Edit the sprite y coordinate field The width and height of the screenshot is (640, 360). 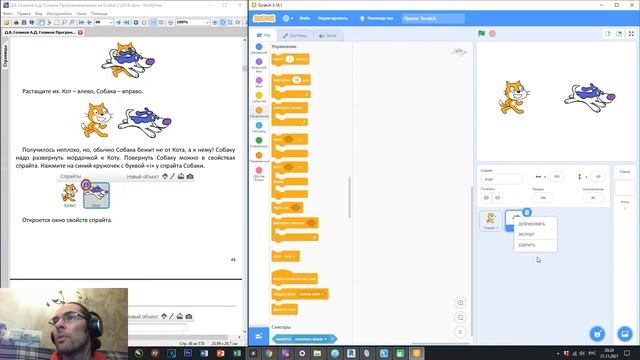coord(598,177)
